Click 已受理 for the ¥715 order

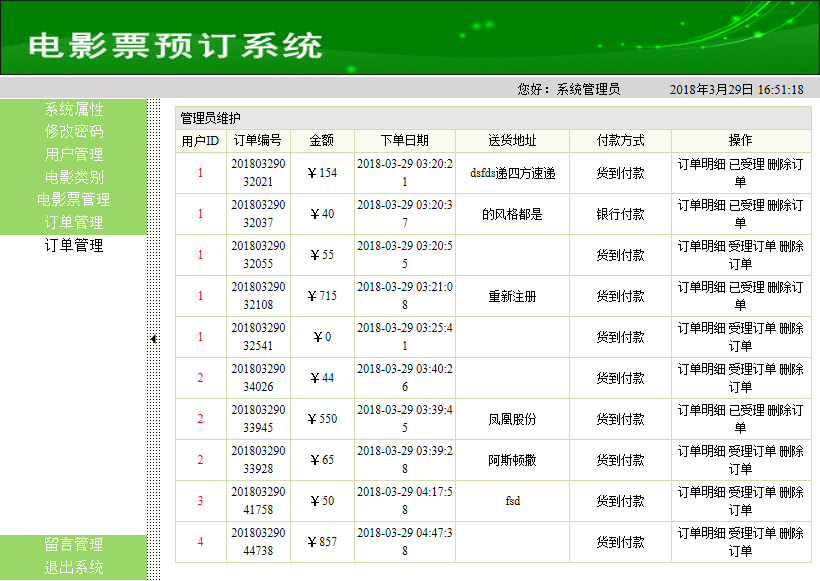point(746,287)
